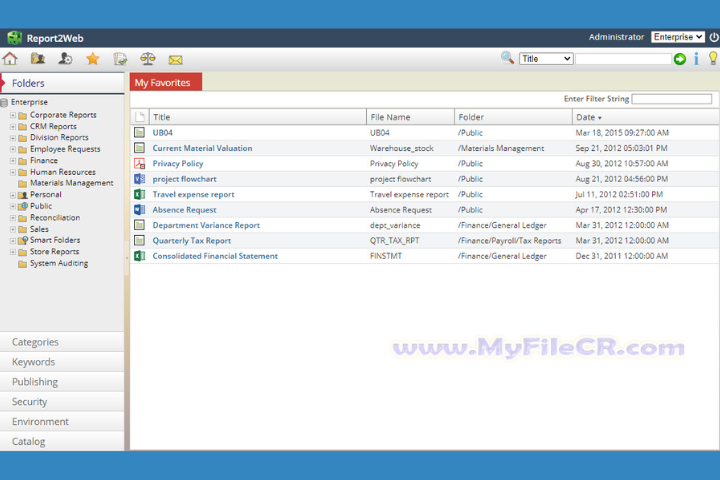
Task: Open Department Variance Report link
Action: pyautogui.click(x=206, y=225)
